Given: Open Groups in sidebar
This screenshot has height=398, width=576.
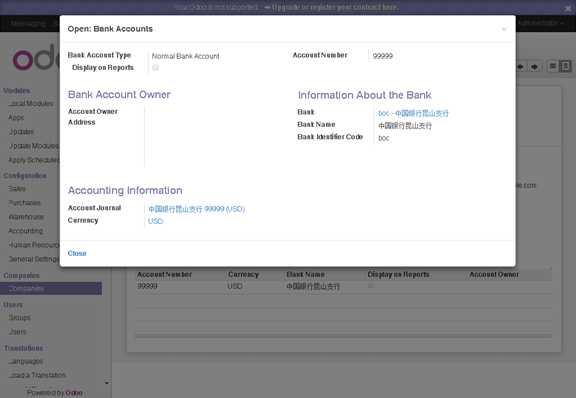Looking at the screenshot, I should click(x=19, y=318).
